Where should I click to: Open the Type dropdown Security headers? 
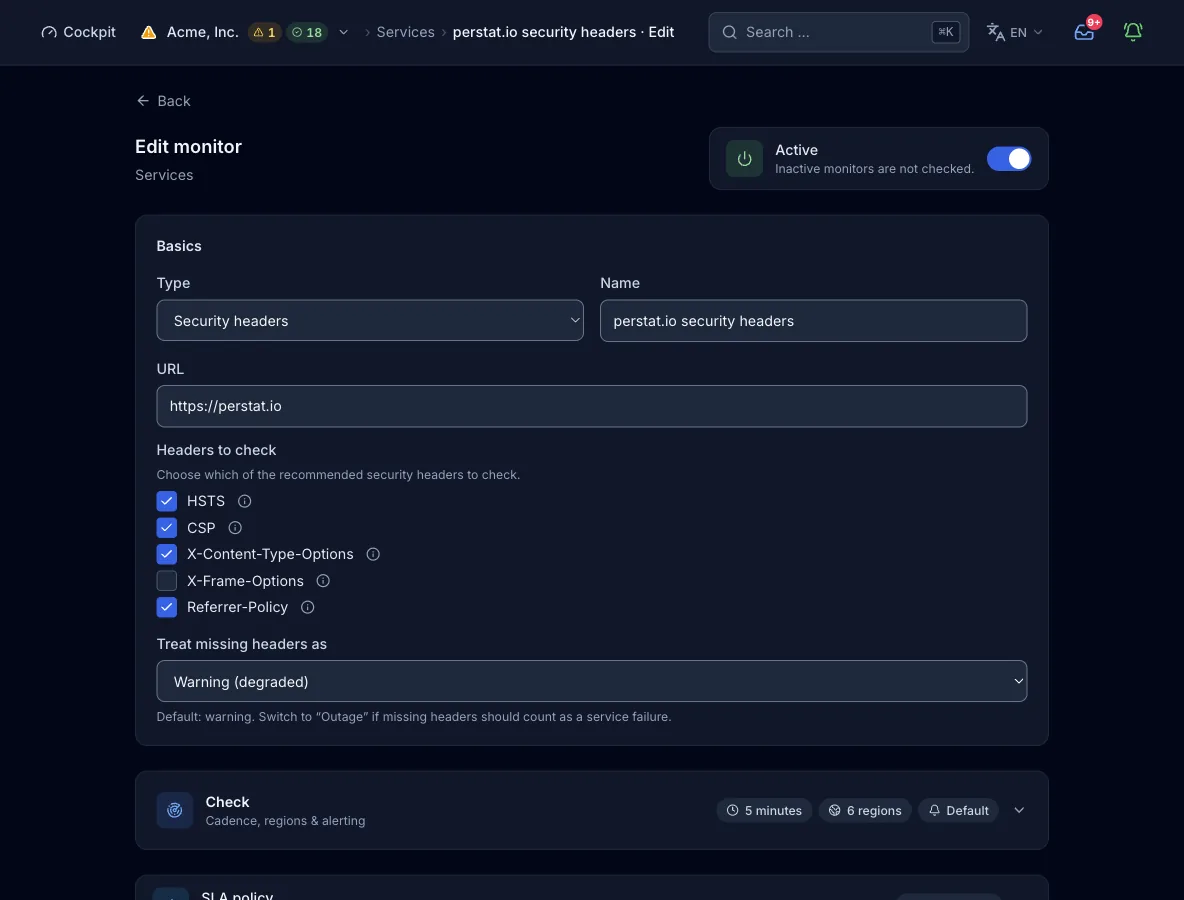370,320
